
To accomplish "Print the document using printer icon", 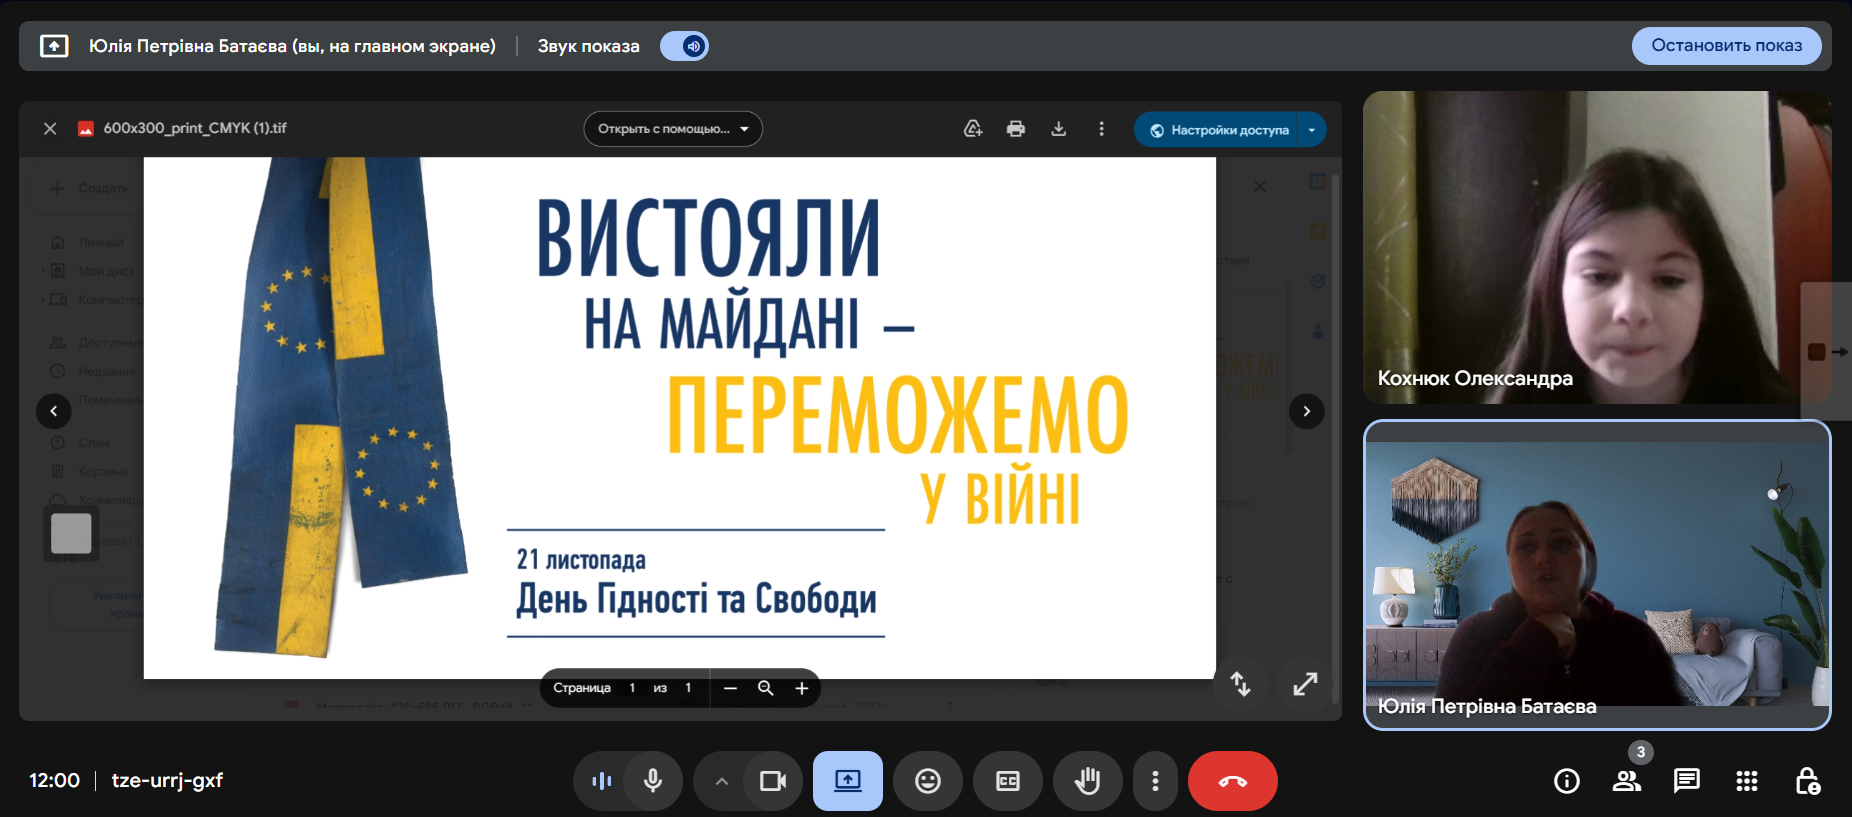I will 1016,129.
